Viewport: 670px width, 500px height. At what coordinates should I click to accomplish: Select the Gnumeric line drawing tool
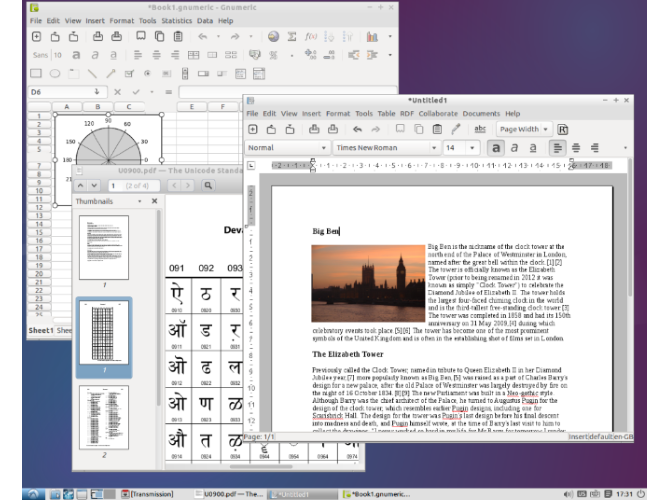[x=92, y=74]
